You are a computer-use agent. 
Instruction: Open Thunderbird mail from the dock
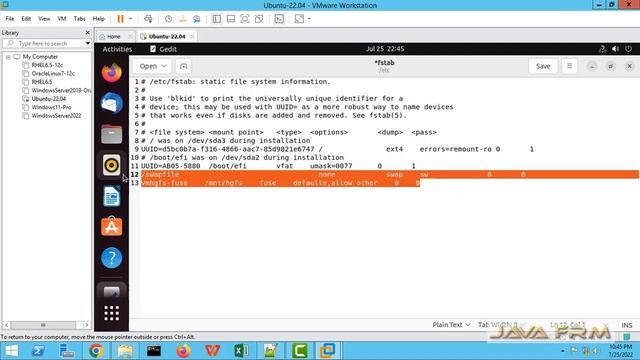tap(111, 103)
